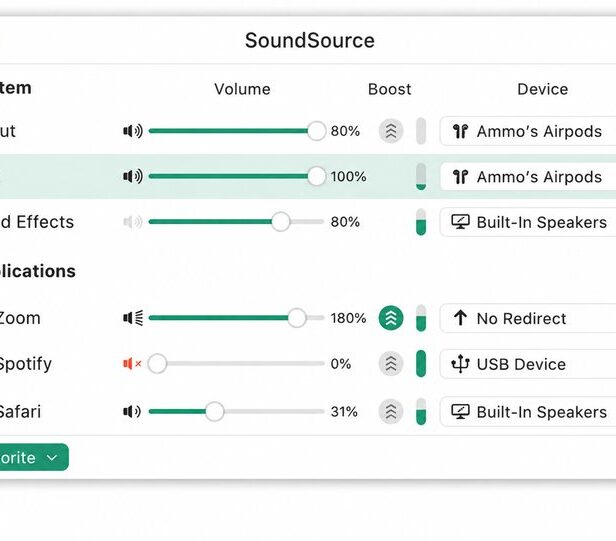This screenshot has width=616, height=541.
Task: Enable boost on the 80% output row
Action: click(x=390, y=131)
